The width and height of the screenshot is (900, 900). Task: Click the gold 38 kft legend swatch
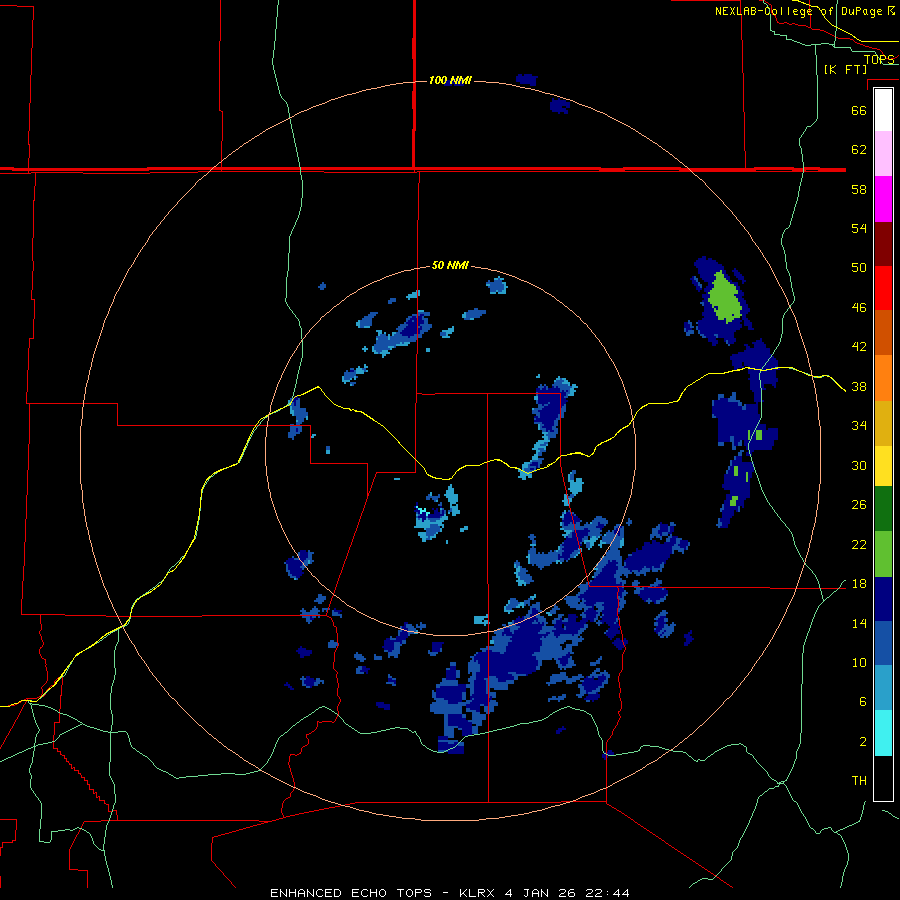[883, 423]
